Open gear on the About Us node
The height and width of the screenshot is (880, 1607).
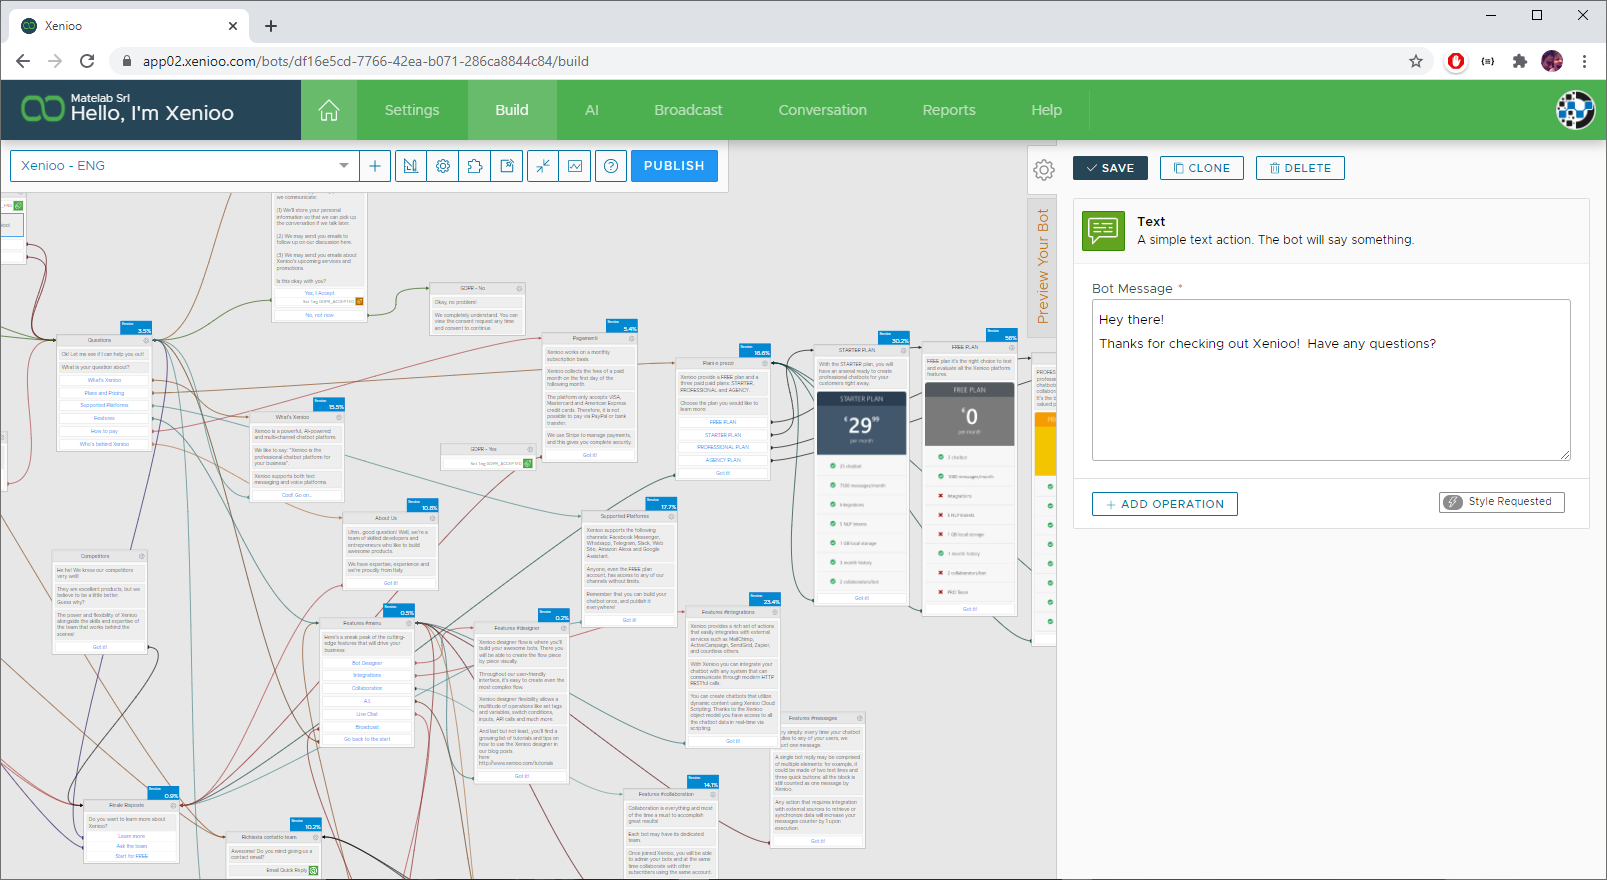pyautogui.click(x=432, y=518)
